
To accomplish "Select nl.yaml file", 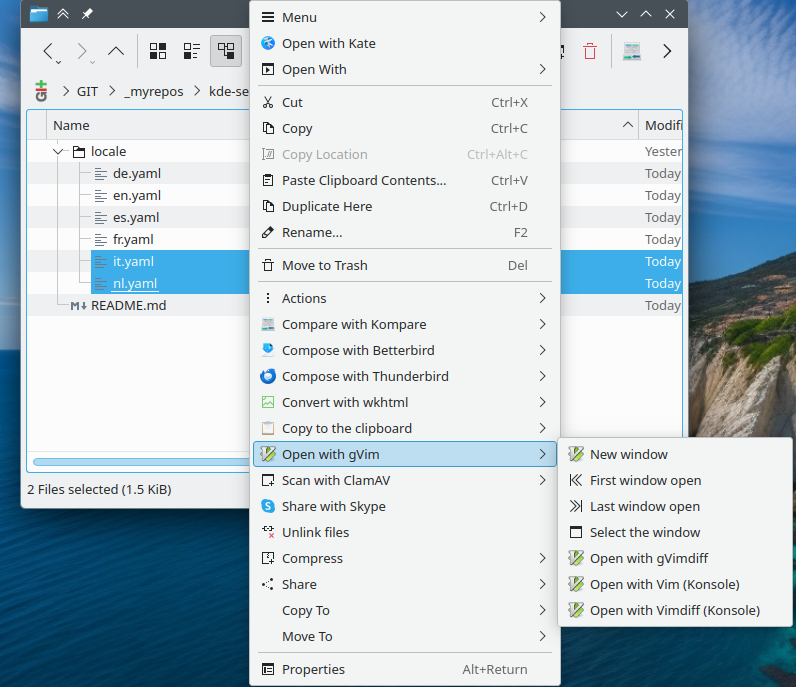I will click(x=135, y=283).
